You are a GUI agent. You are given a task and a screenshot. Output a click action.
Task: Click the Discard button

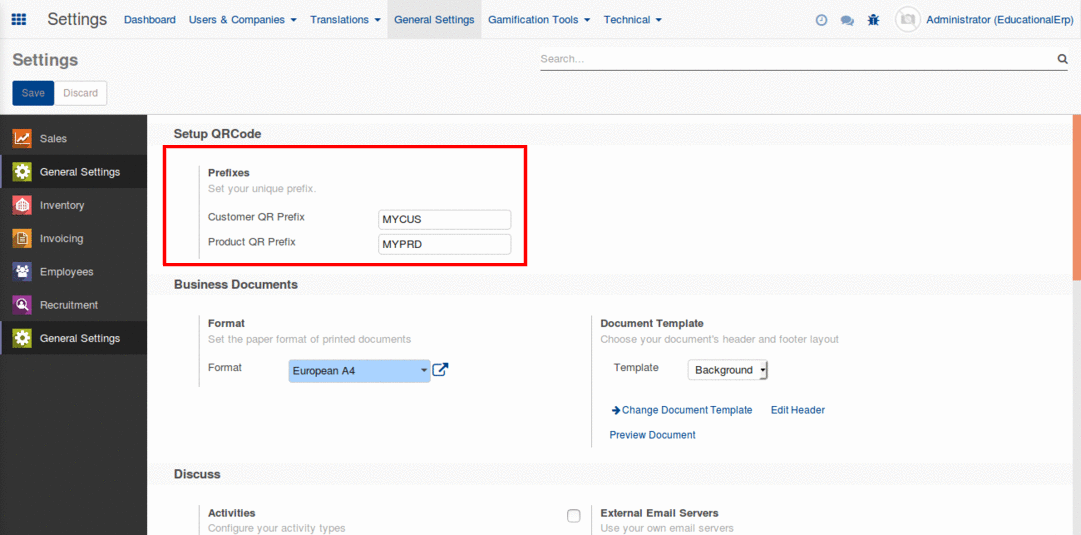click(x=81, y=93)
